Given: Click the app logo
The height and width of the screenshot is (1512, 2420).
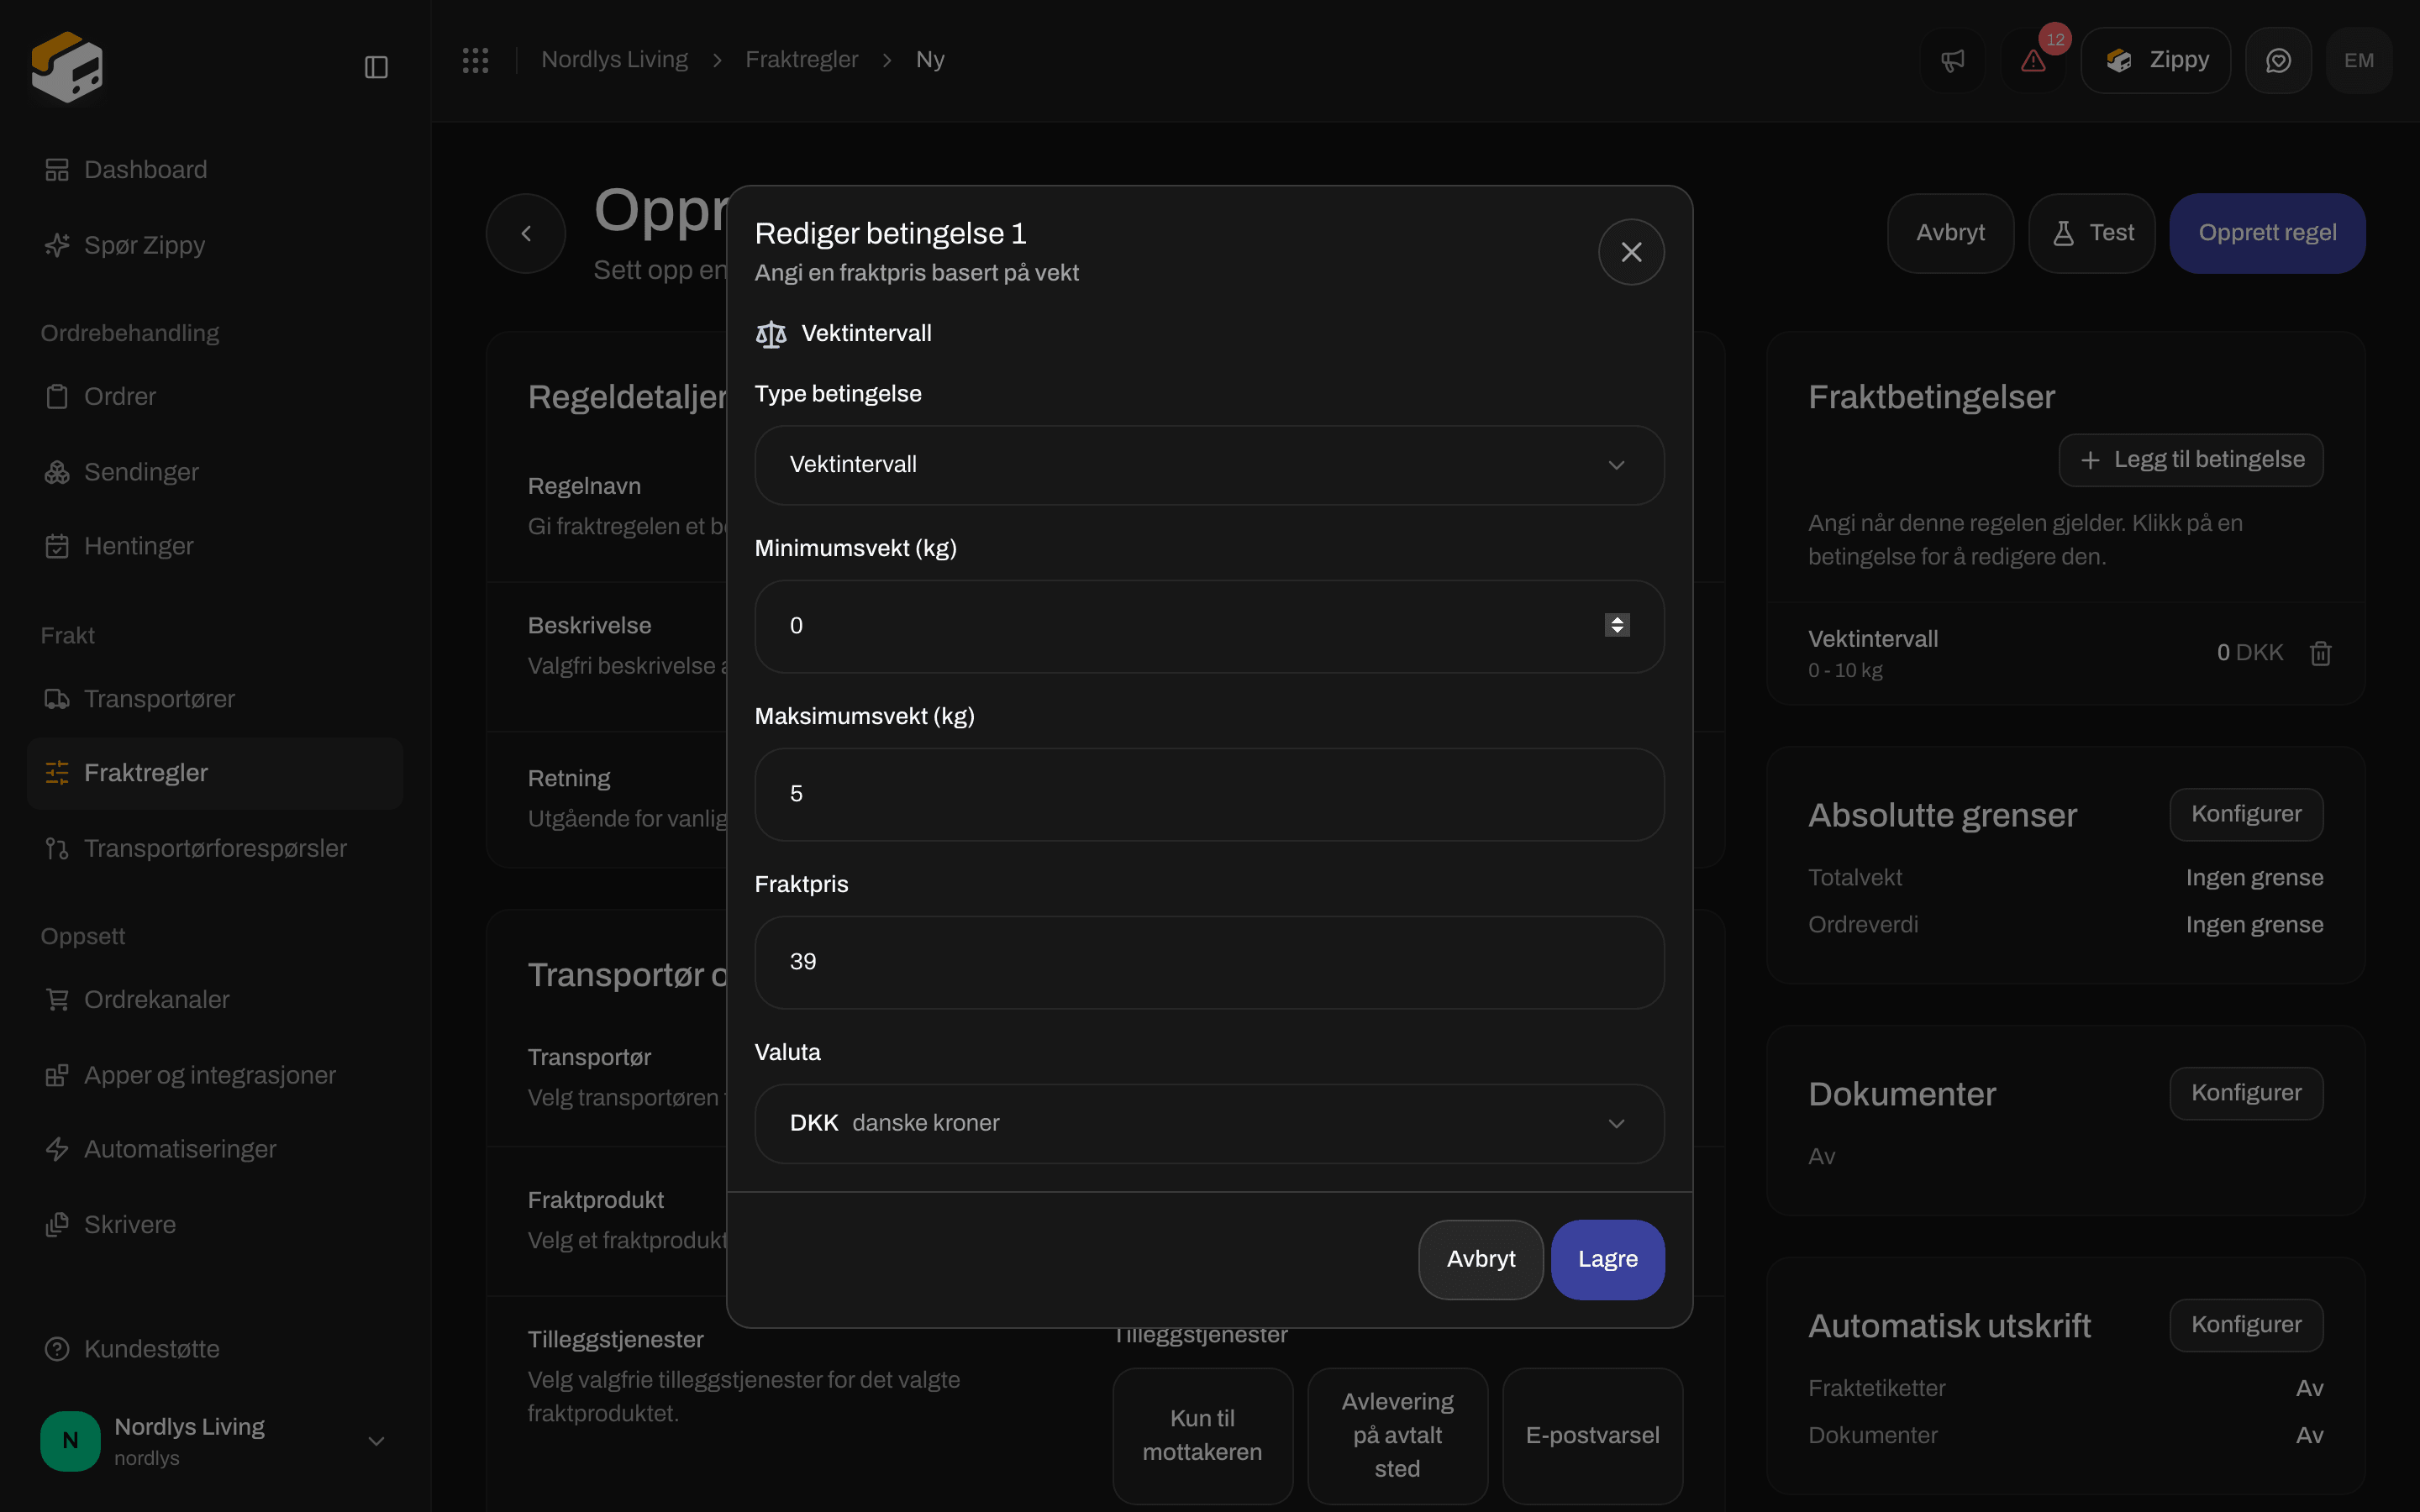Looking at the screenshot, I should point(67,67).
